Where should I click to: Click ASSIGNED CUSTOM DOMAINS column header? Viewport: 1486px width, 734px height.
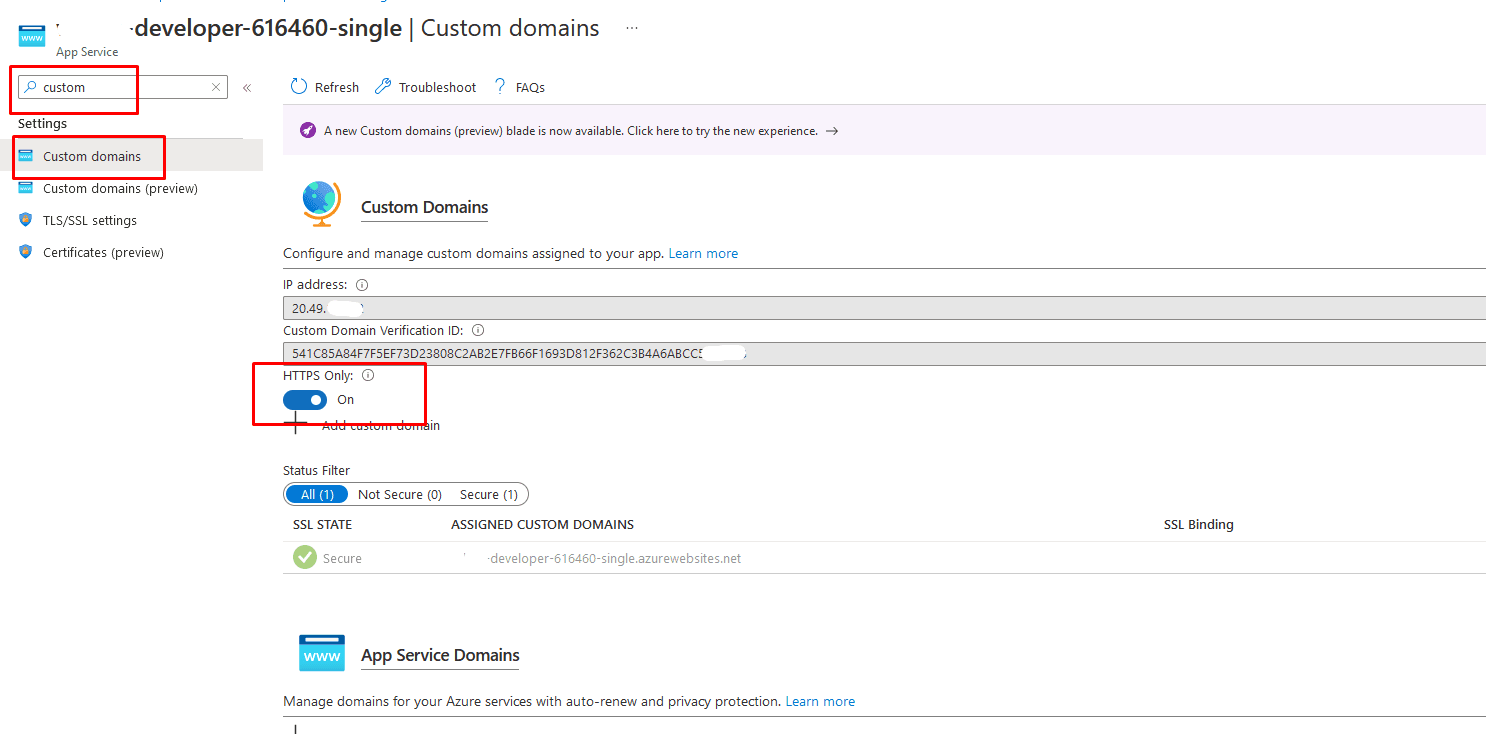point(542,524)
